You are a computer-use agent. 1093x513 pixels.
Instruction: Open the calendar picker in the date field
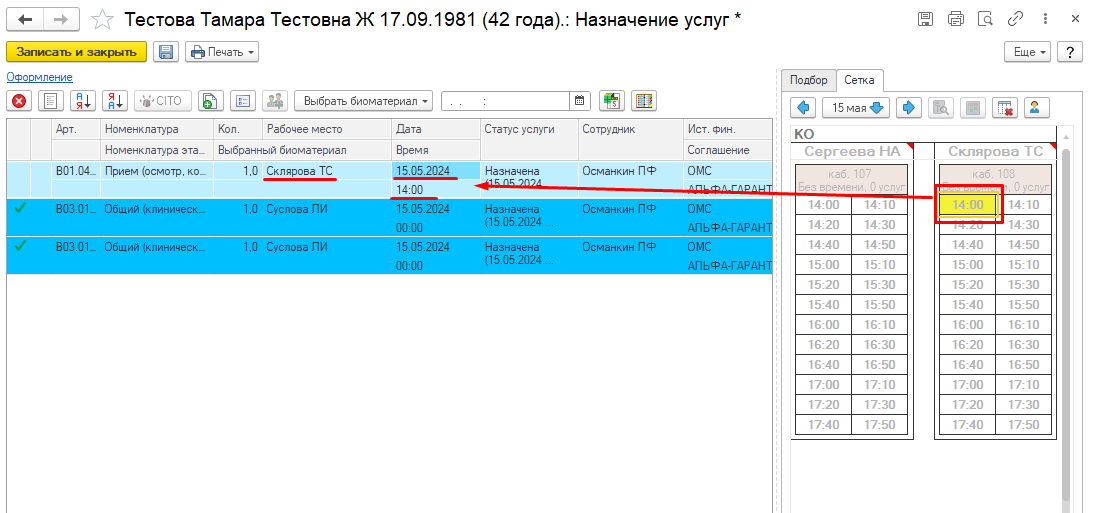[x=579, y=100]
